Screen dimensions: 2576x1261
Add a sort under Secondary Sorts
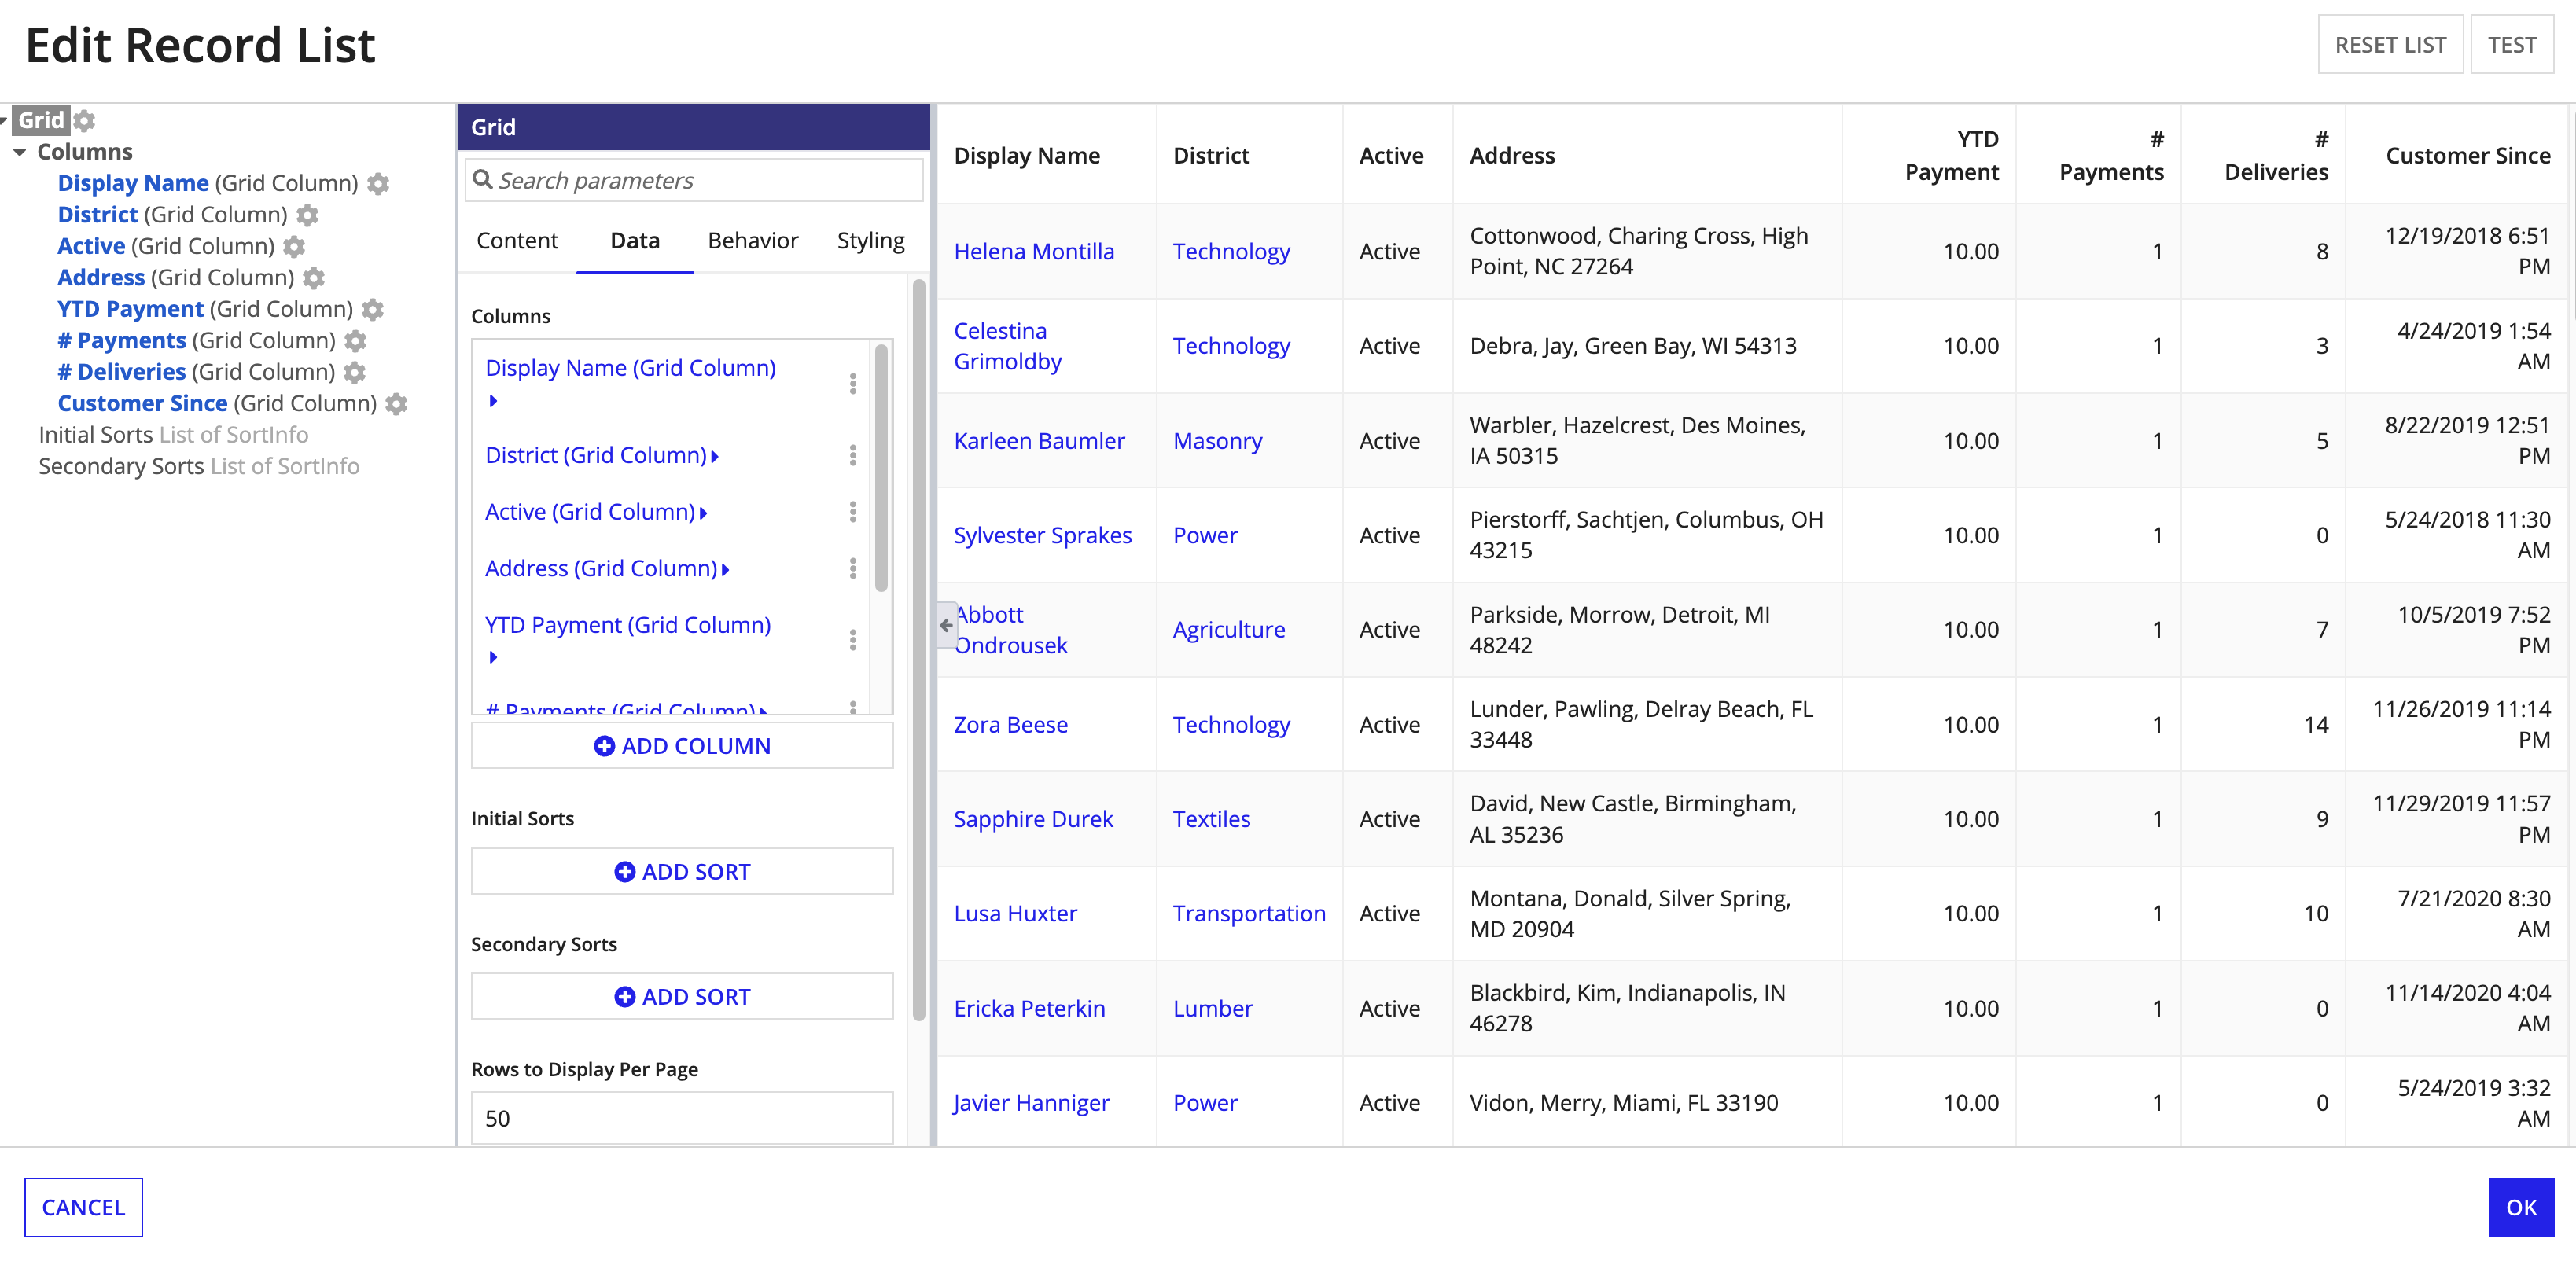pos(682,997)
